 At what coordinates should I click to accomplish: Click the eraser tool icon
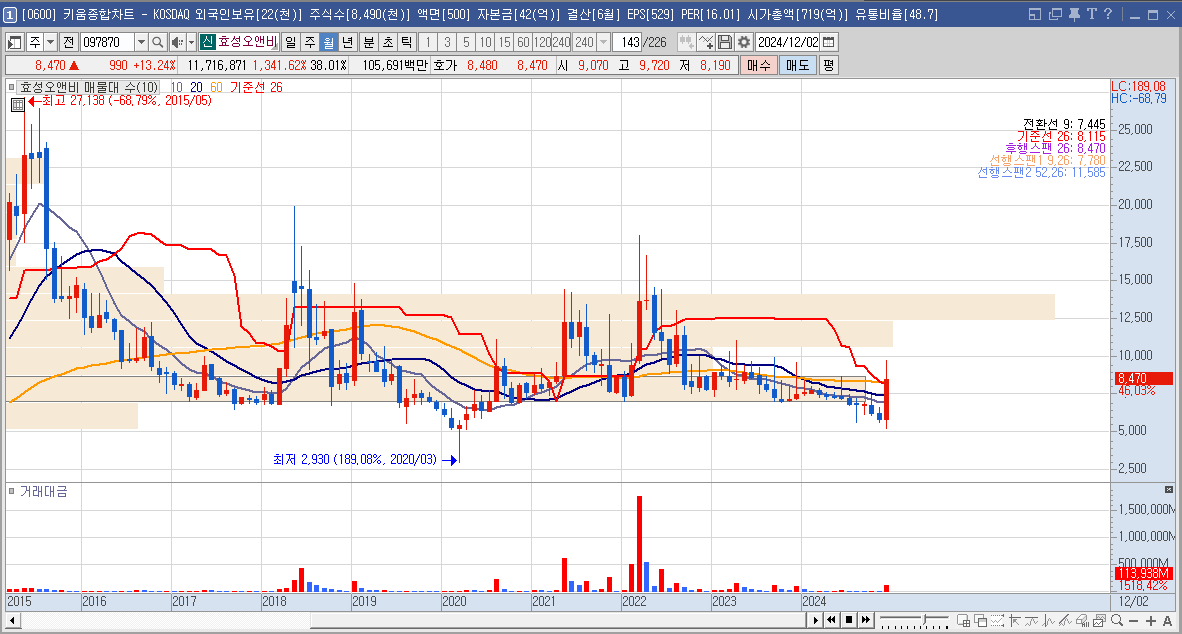[x=1082, y=620]
